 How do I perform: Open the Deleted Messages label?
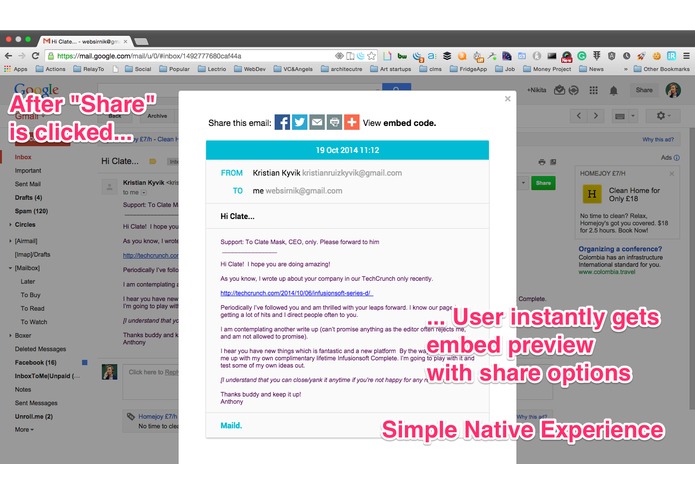pos(40,349)
